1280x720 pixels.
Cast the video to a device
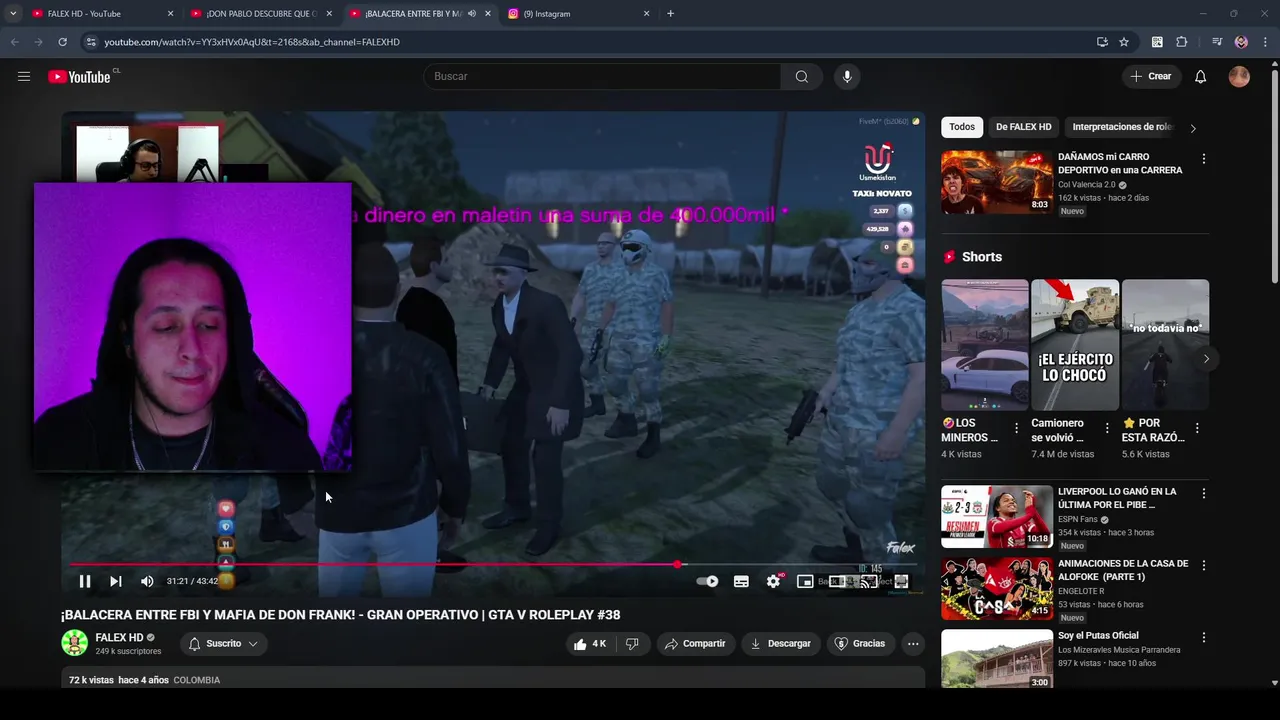[x=869, y=582]
